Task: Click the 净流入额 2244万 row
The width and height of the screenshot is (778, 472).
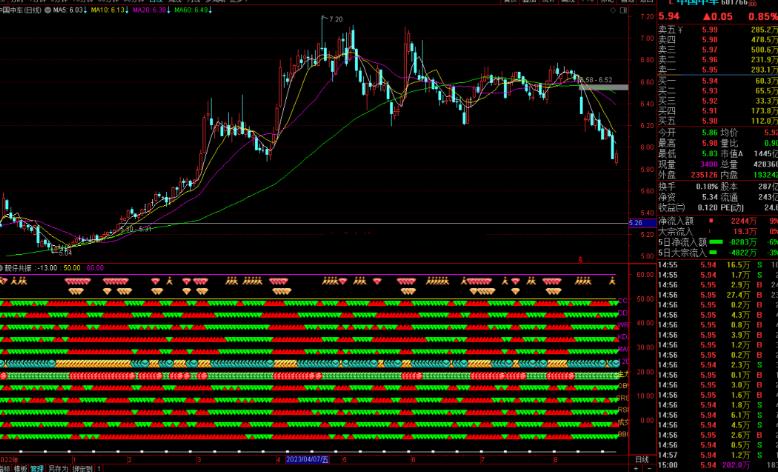Action: point(718,221)
